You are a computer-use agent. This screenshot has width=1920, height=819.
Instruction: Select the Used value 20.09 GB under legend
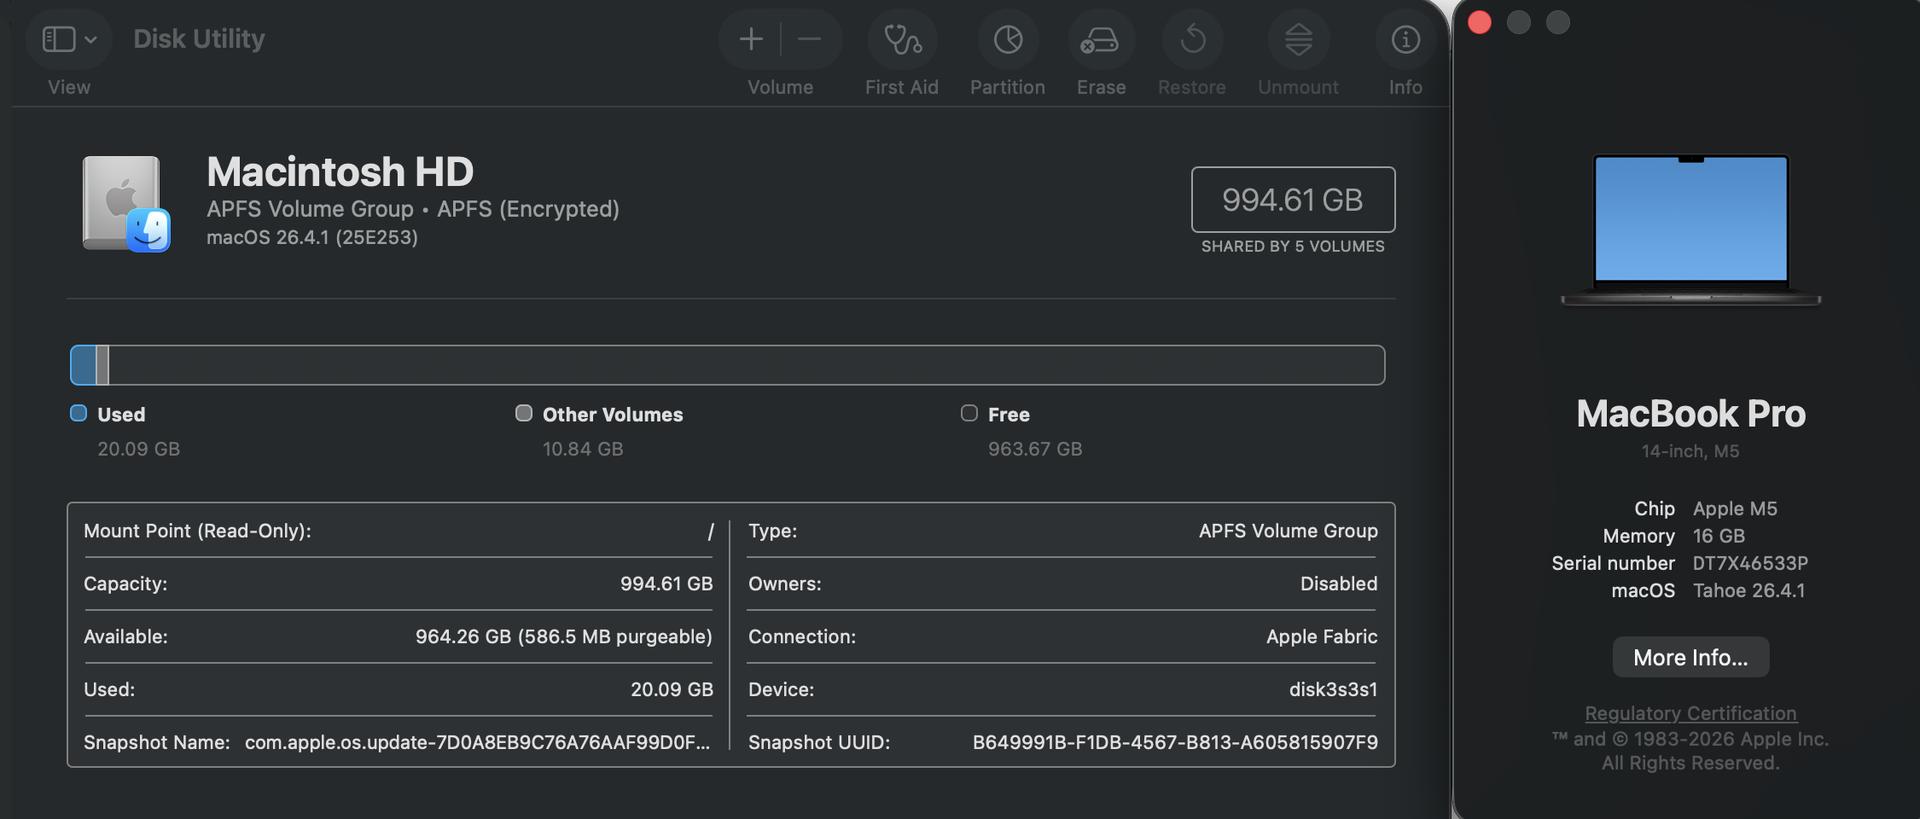(x=139, y=449)
